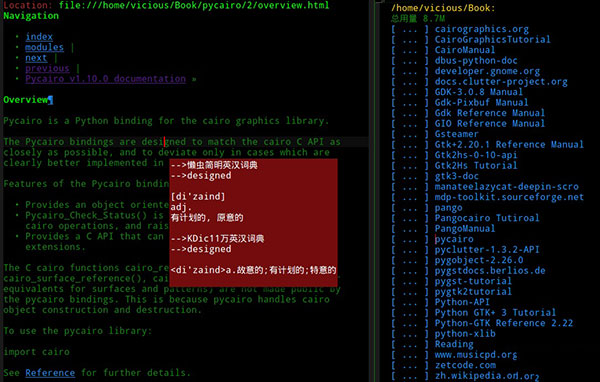Viewport: 600px width, 382px height.
Task: Open the index navigation link
Action: click(39, 37)
